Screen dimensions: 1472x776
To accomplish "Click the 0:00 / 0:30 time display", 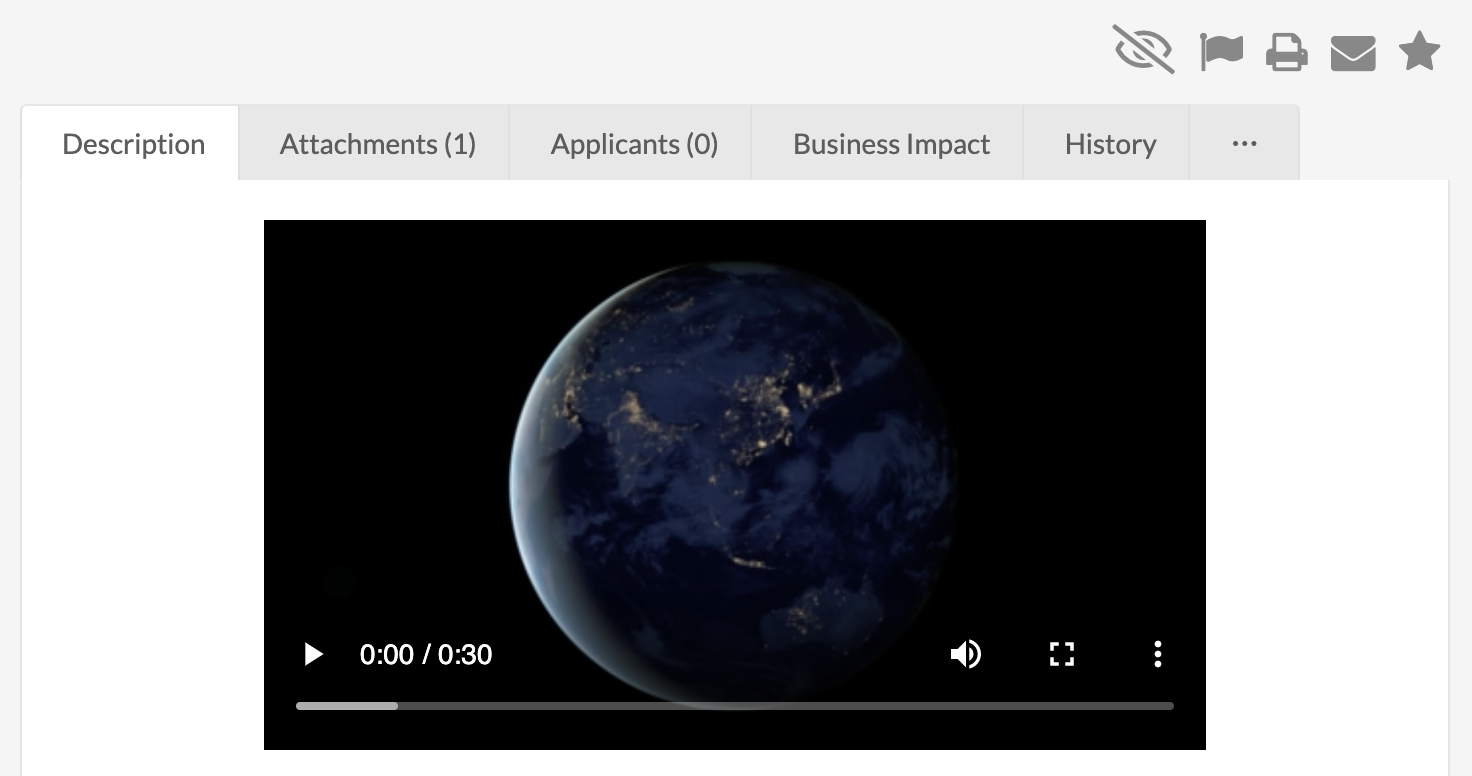I will point(426,655).
